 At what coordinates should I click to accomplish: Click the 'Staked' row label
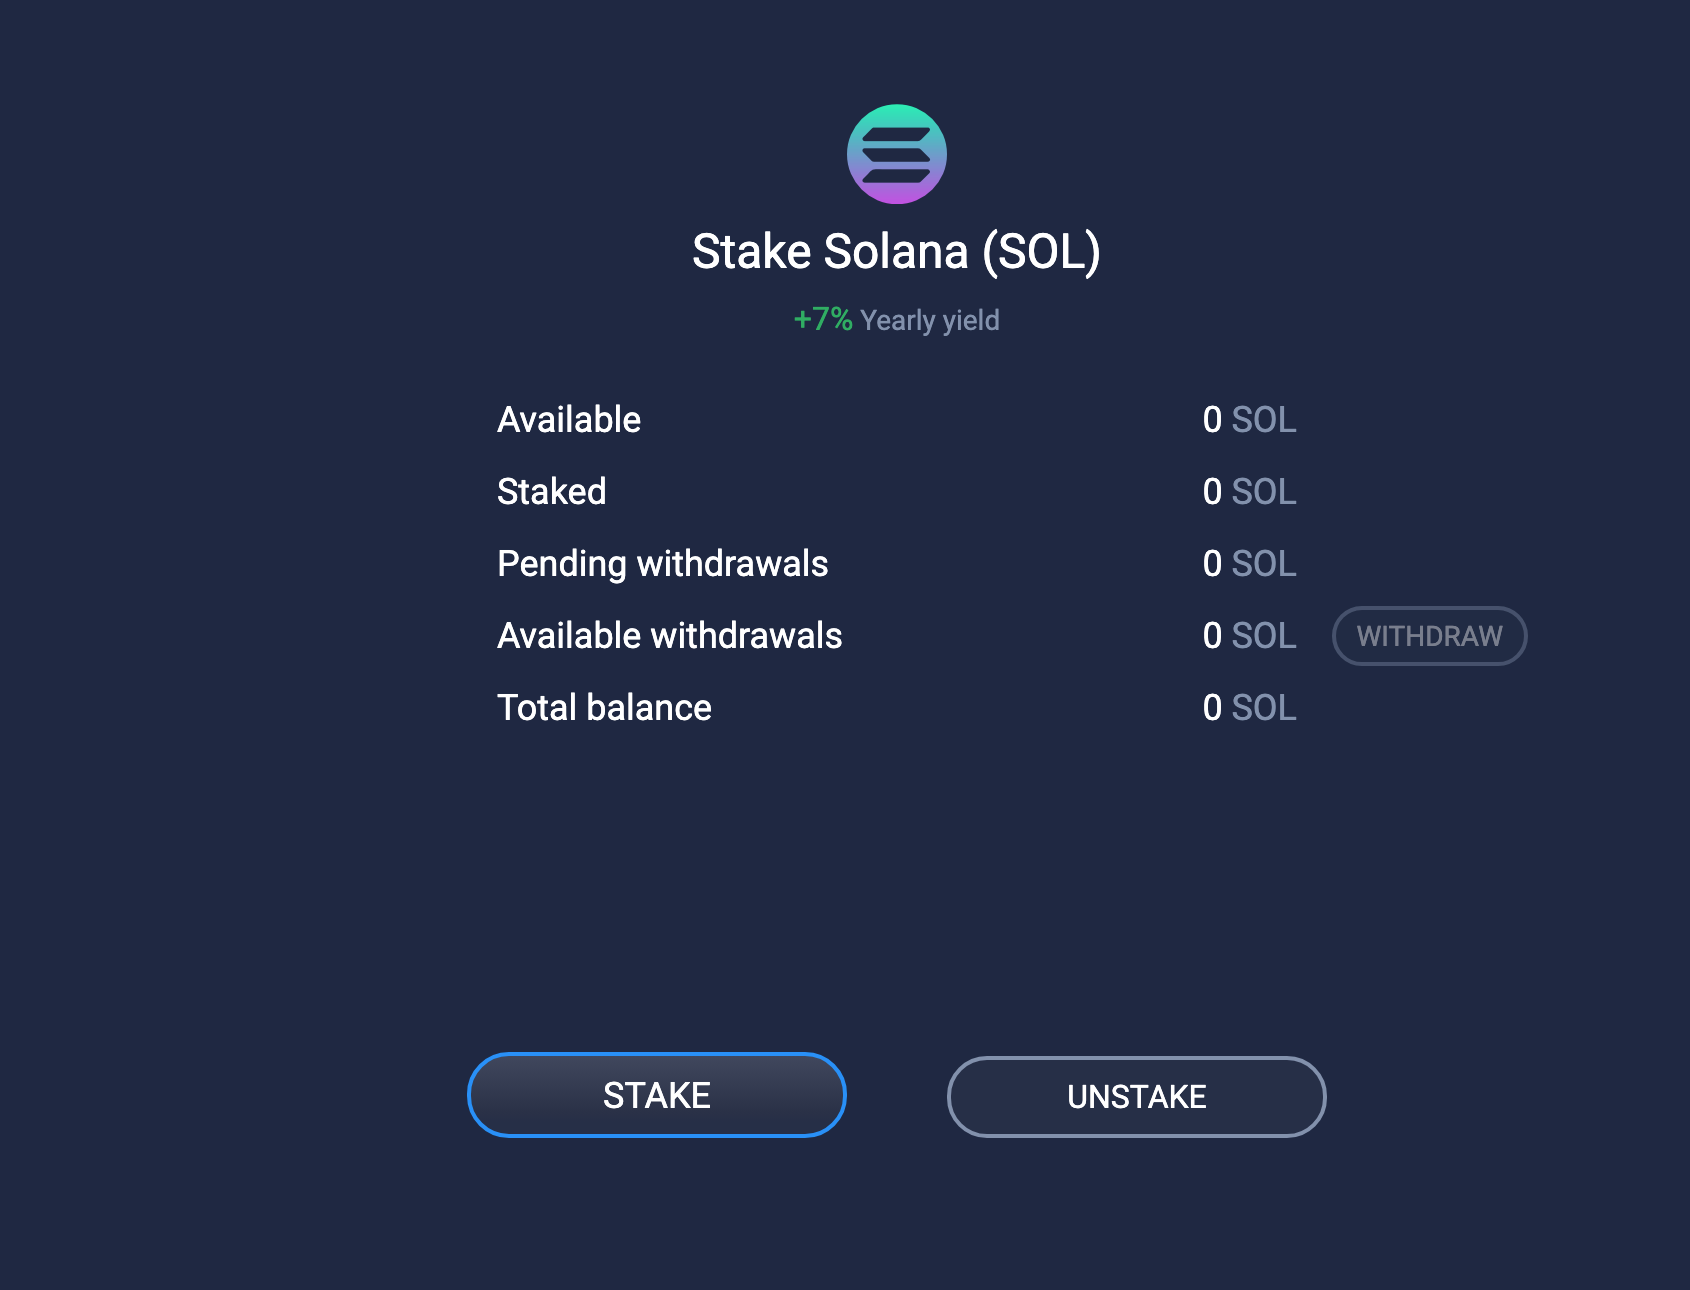(x=552, y=492)
